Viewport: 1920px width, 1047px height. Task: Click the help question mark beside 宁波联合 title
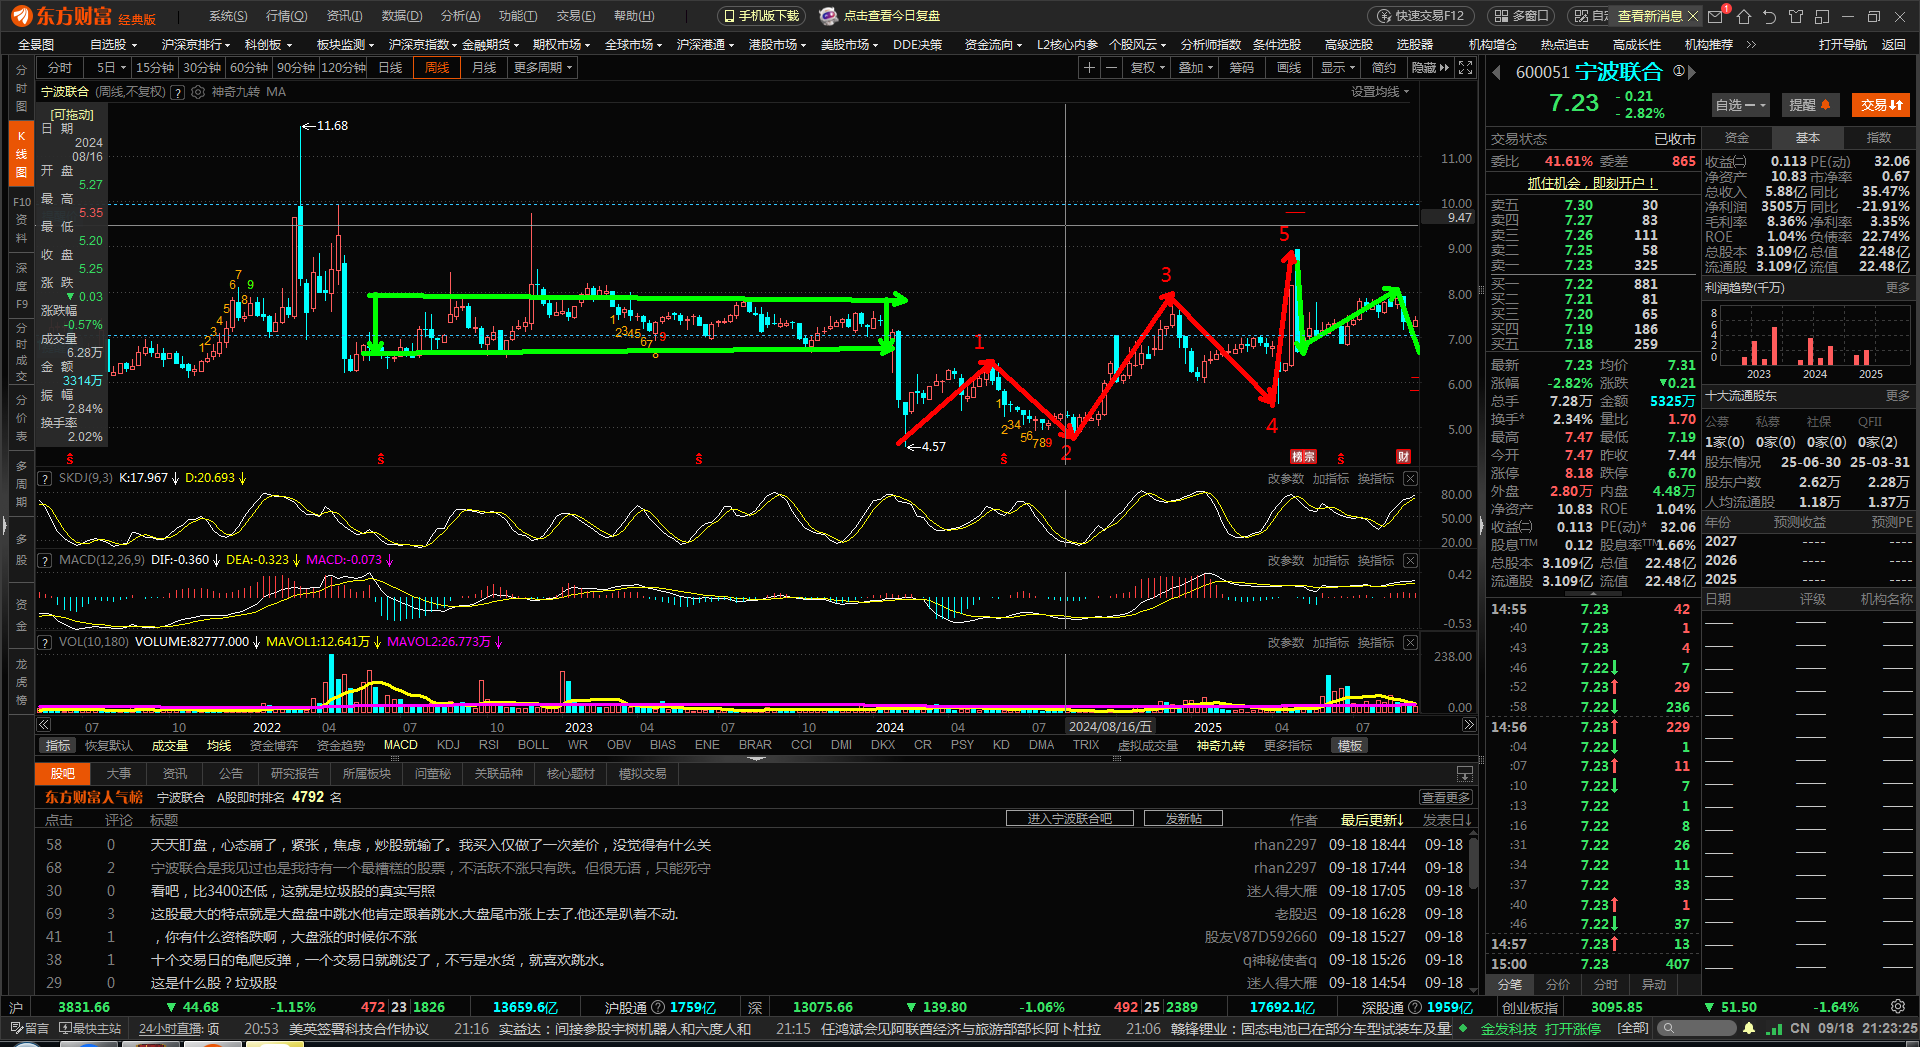pos(177,92)
